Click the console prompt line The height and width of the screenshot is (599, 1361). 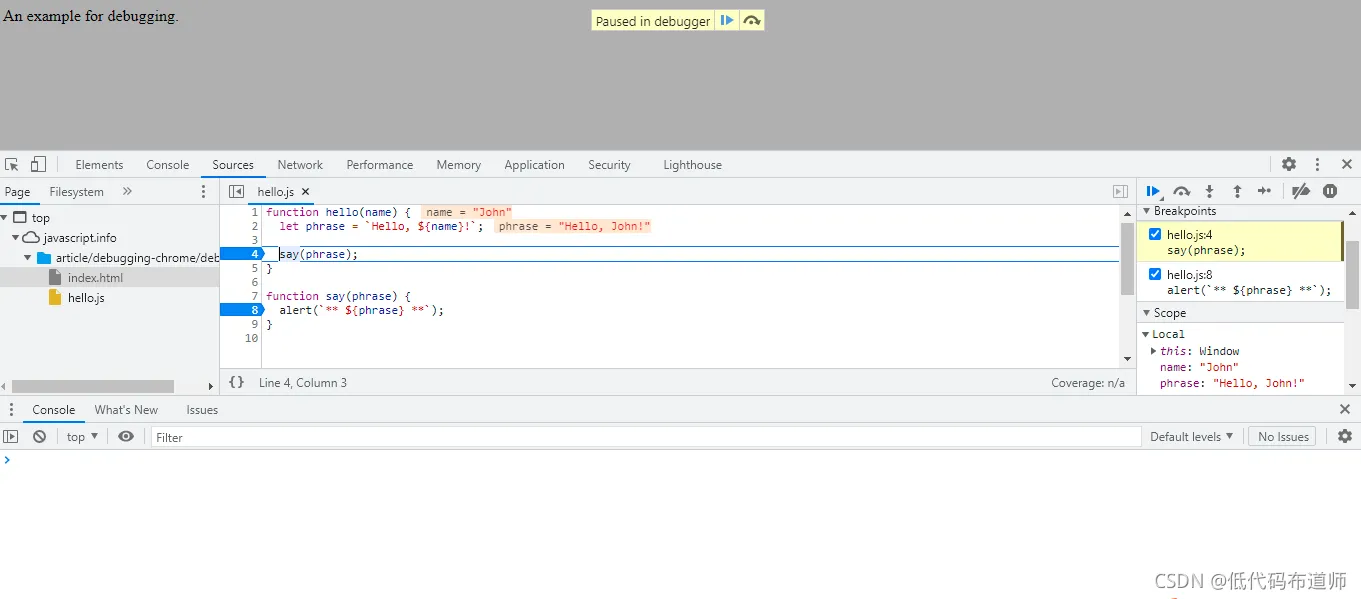pos(680,460)
